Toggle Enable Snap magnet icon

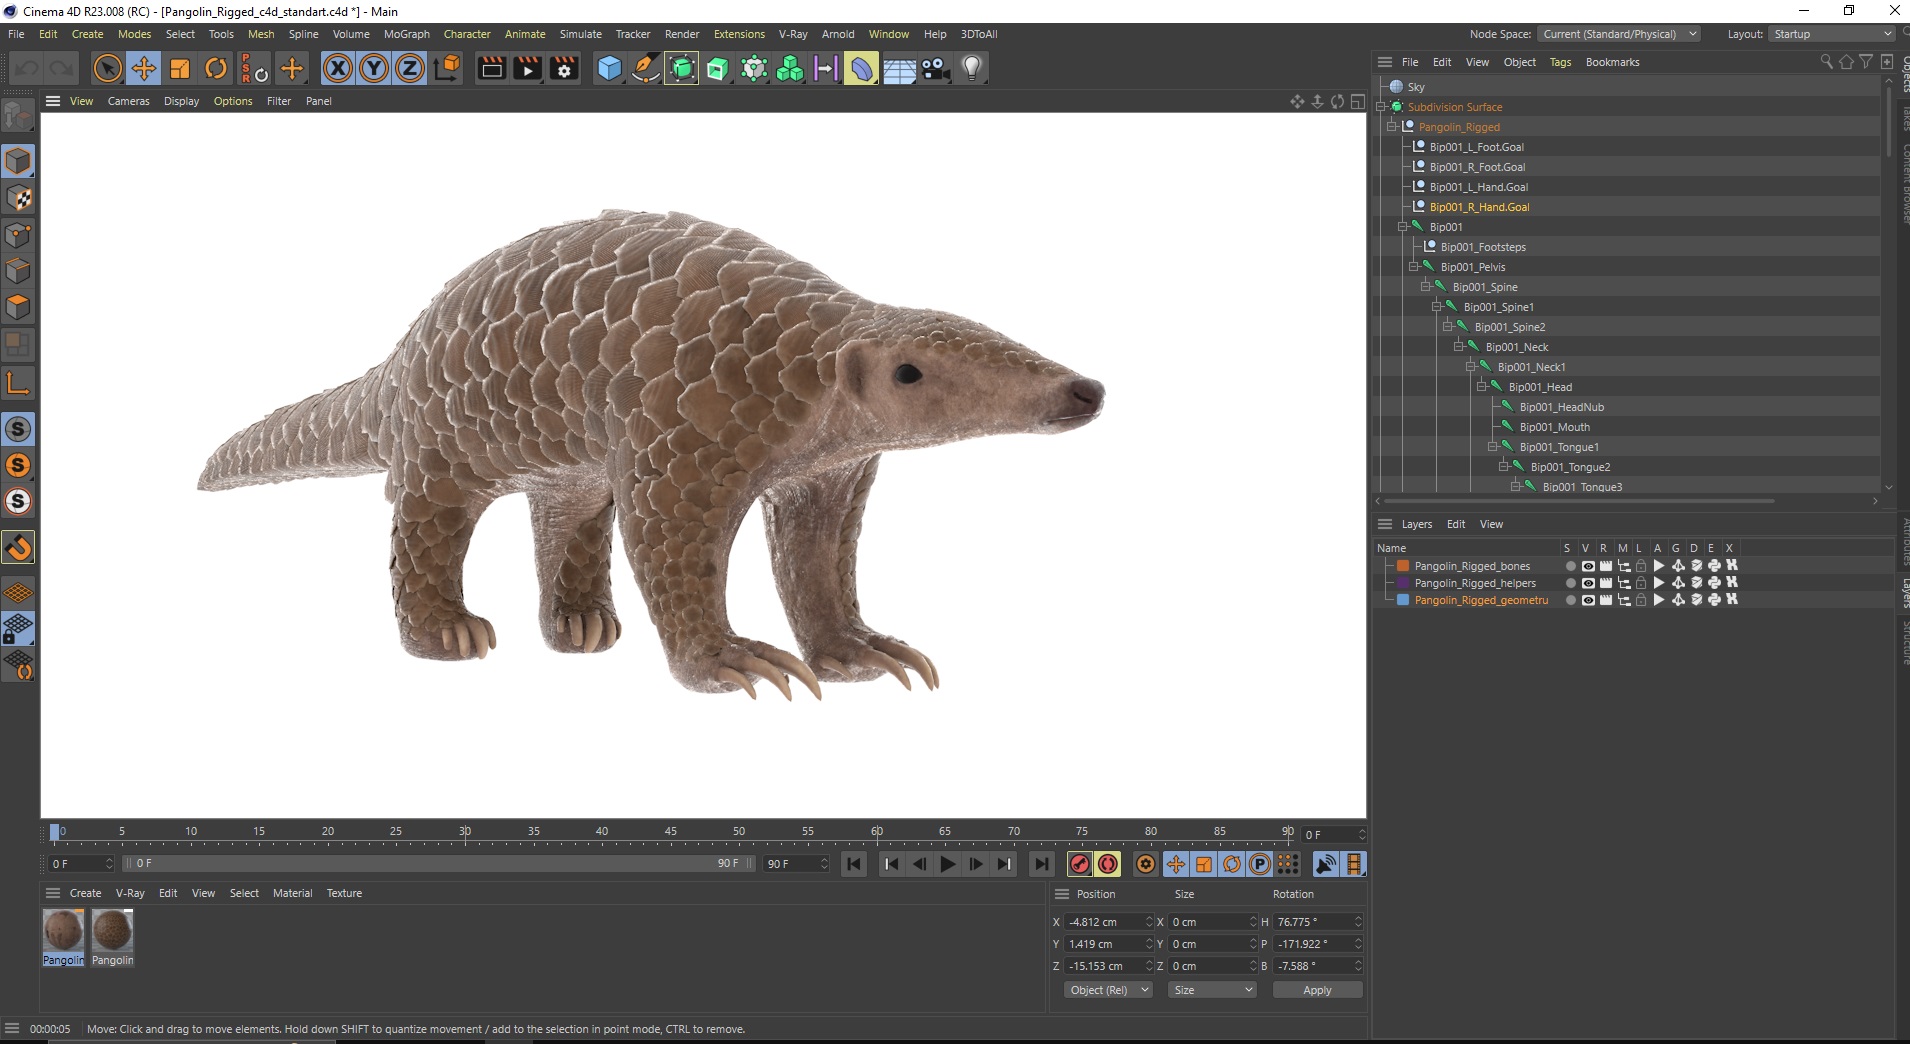(x=18, y=547)
